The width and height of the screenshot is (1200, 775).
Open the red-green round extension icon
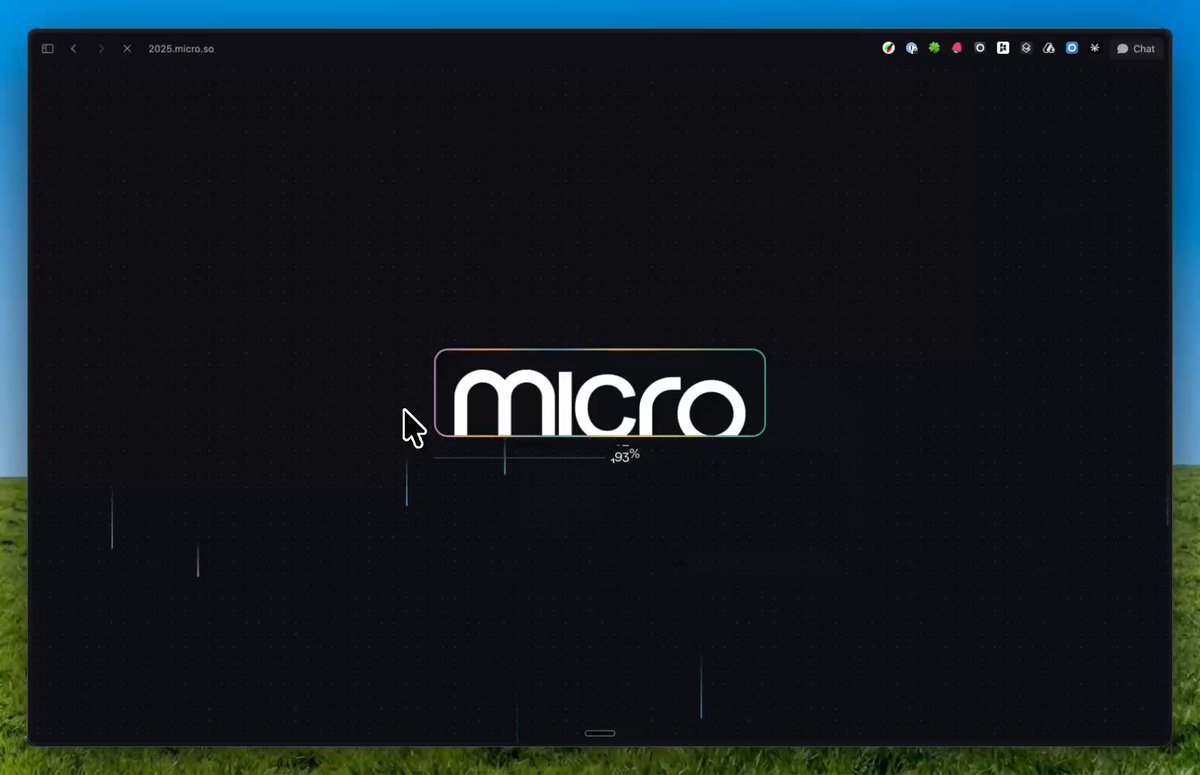coord(888,48)
